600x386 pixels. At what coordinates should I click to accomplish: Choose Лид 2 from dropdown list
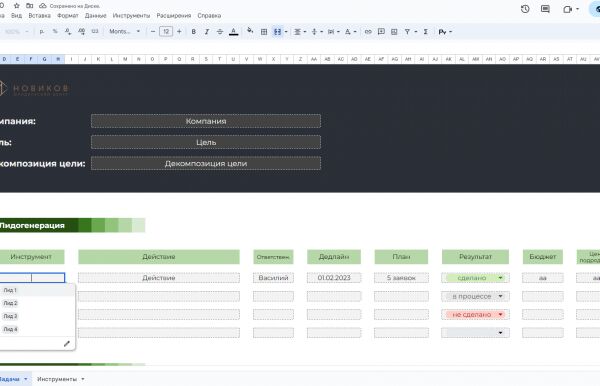click(10, 303)
